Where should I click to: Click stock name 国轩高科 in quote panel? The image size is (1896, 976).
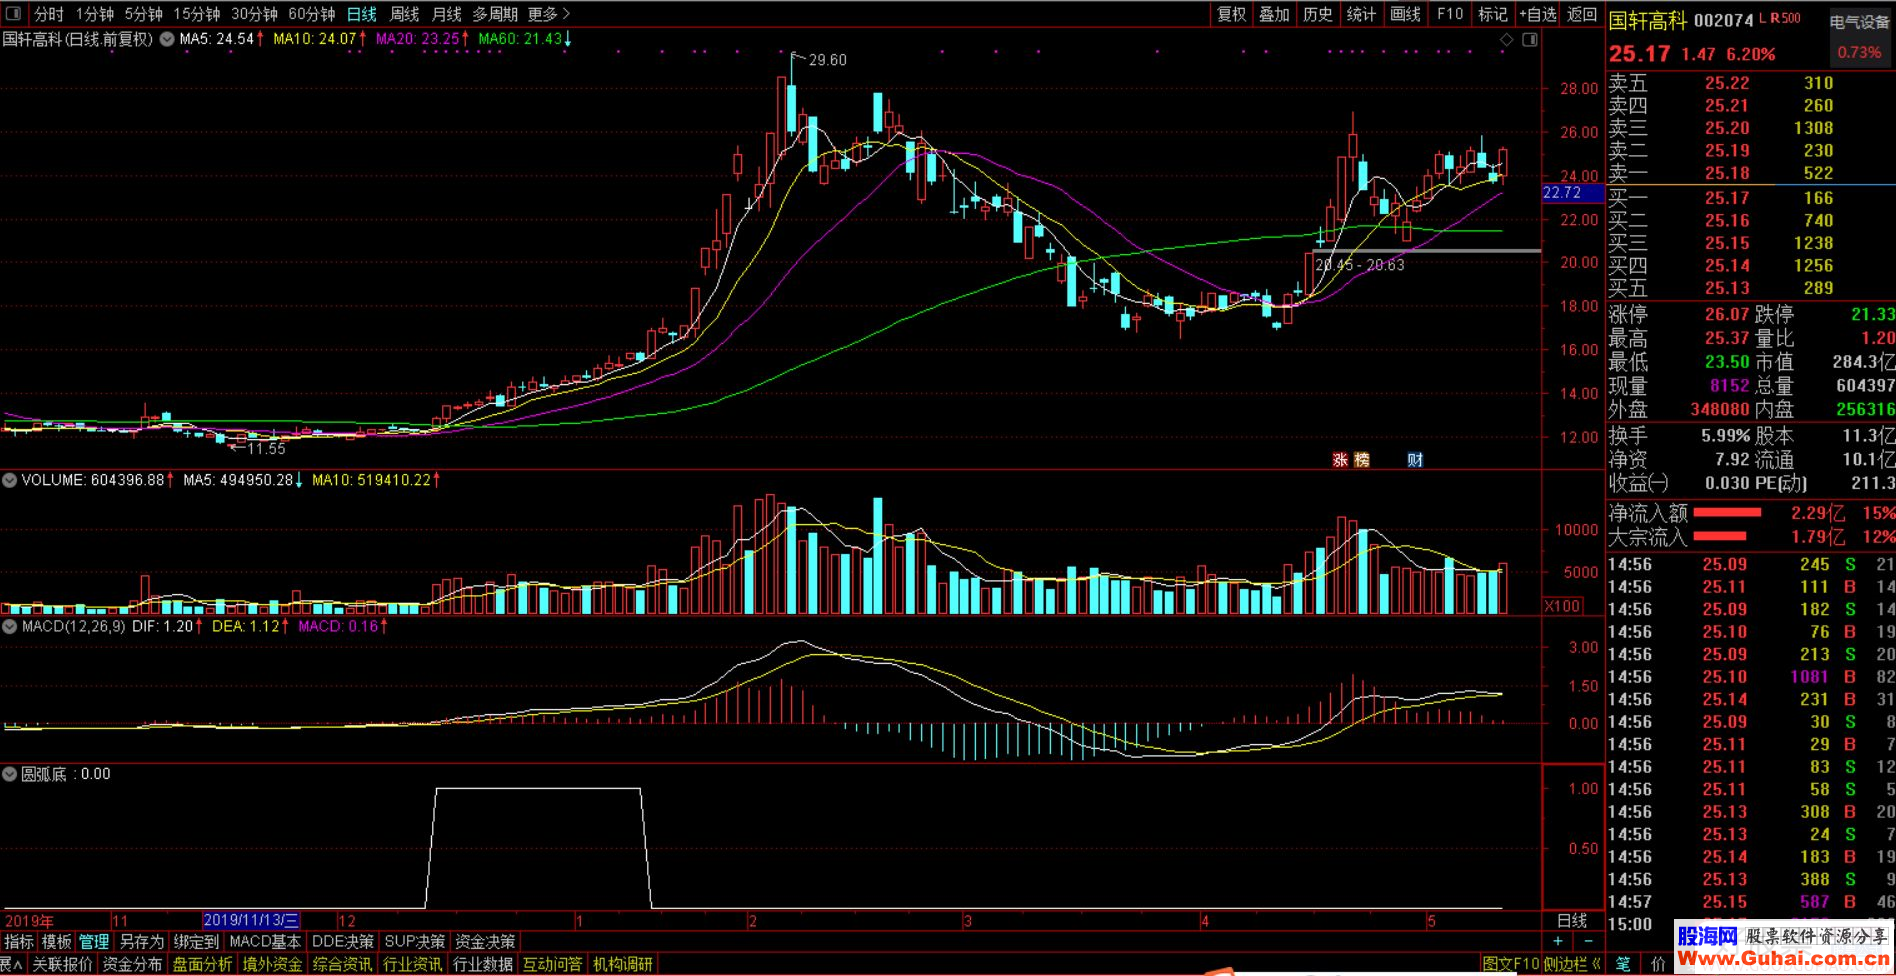pyautogui.click(x=1647, y=20)
